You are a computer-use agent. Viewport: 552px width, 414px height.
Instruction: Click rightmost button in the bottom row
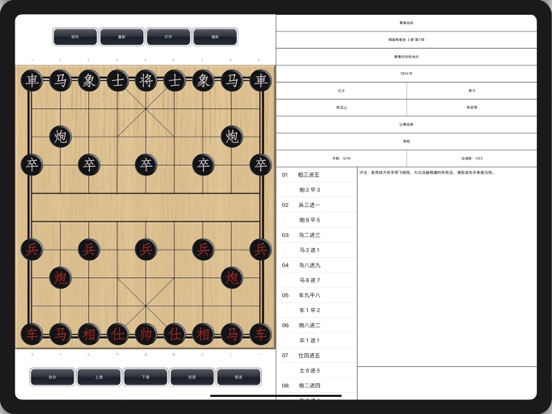[239, 377]
